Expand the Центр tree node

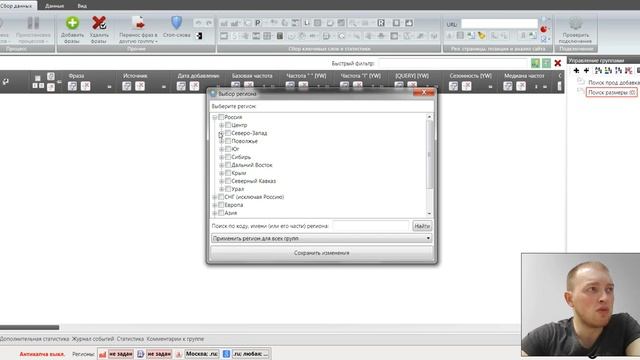click(222, 125)
